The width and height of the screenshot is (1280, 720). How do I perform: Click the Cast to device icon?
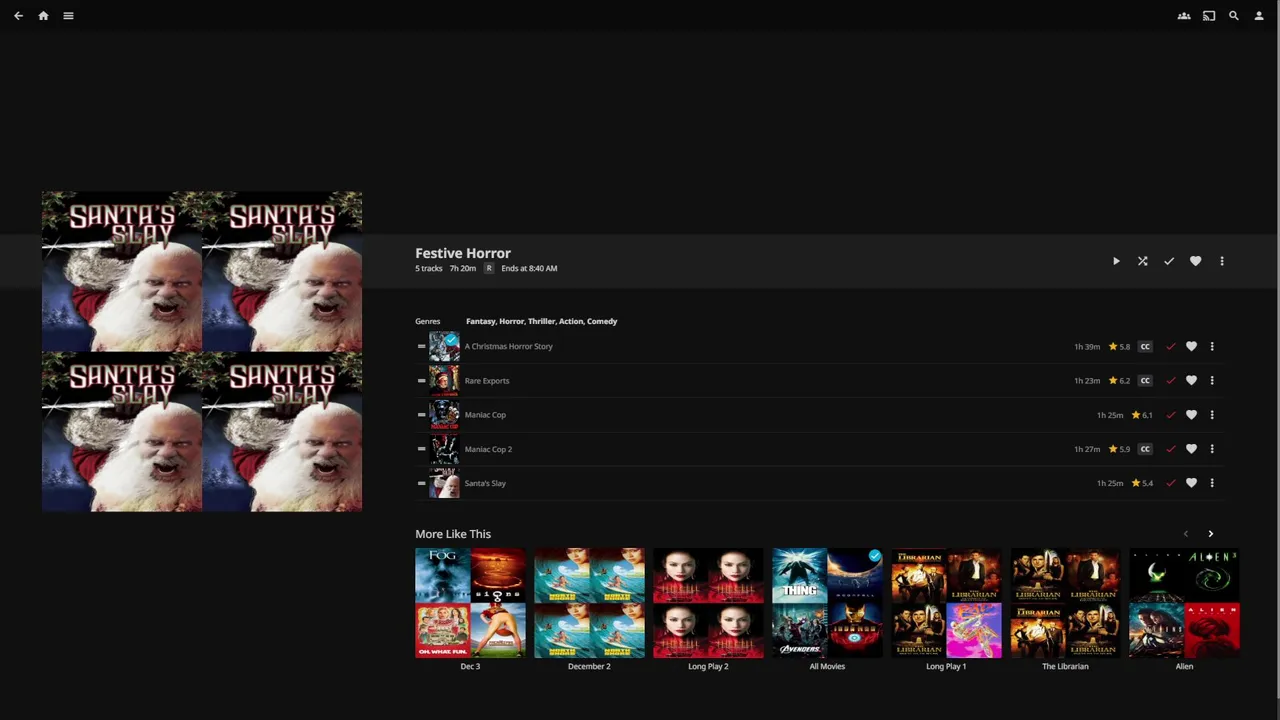(x=1209, y=16)
